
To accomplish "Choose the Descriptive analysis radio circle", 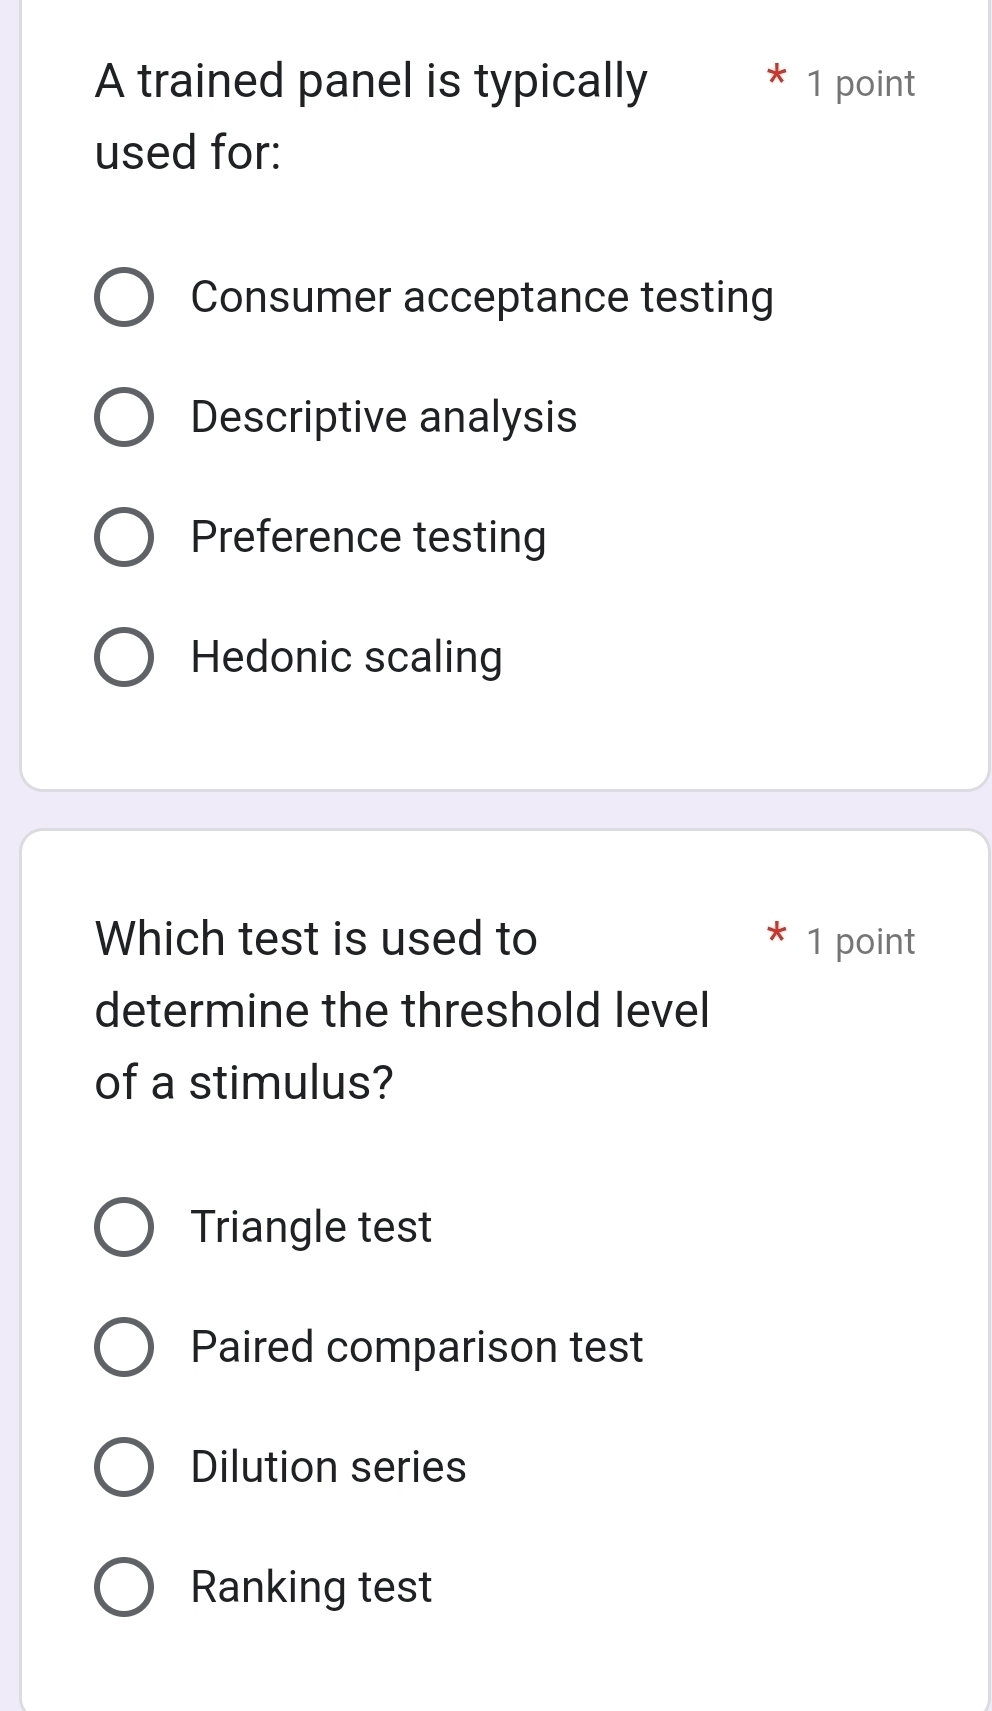I will tap(124, 417).
